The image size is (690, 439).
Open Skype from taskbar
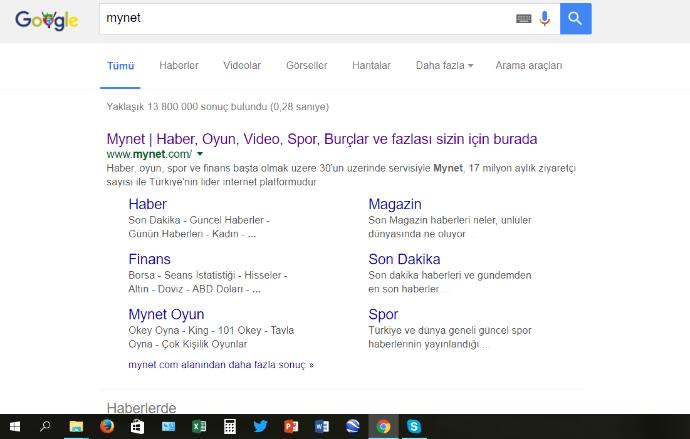point(414,426)
